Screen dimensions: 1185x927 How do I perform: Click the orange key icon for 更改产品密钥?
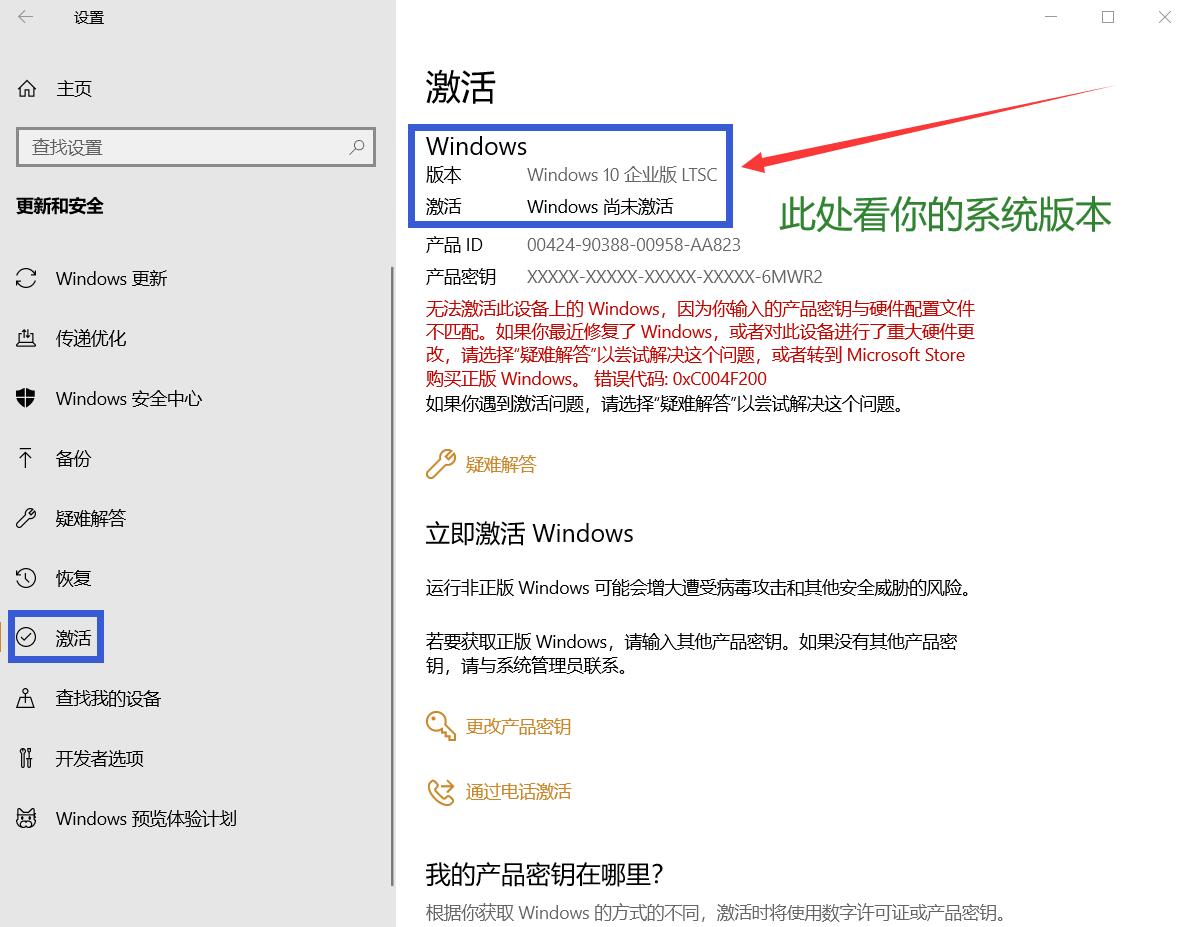(x=441, y=726)
